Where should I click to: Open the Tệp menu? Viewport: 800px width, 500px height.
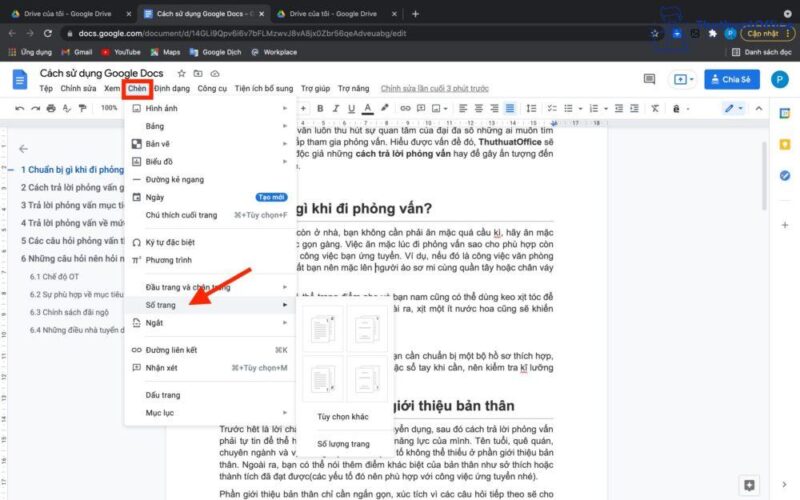coord(46,88)
